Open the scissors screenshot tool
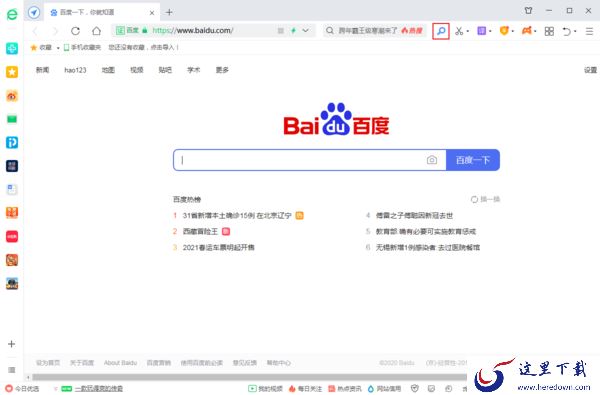The image size is (600, 395). pyautogui.click(x=459, y=31)
